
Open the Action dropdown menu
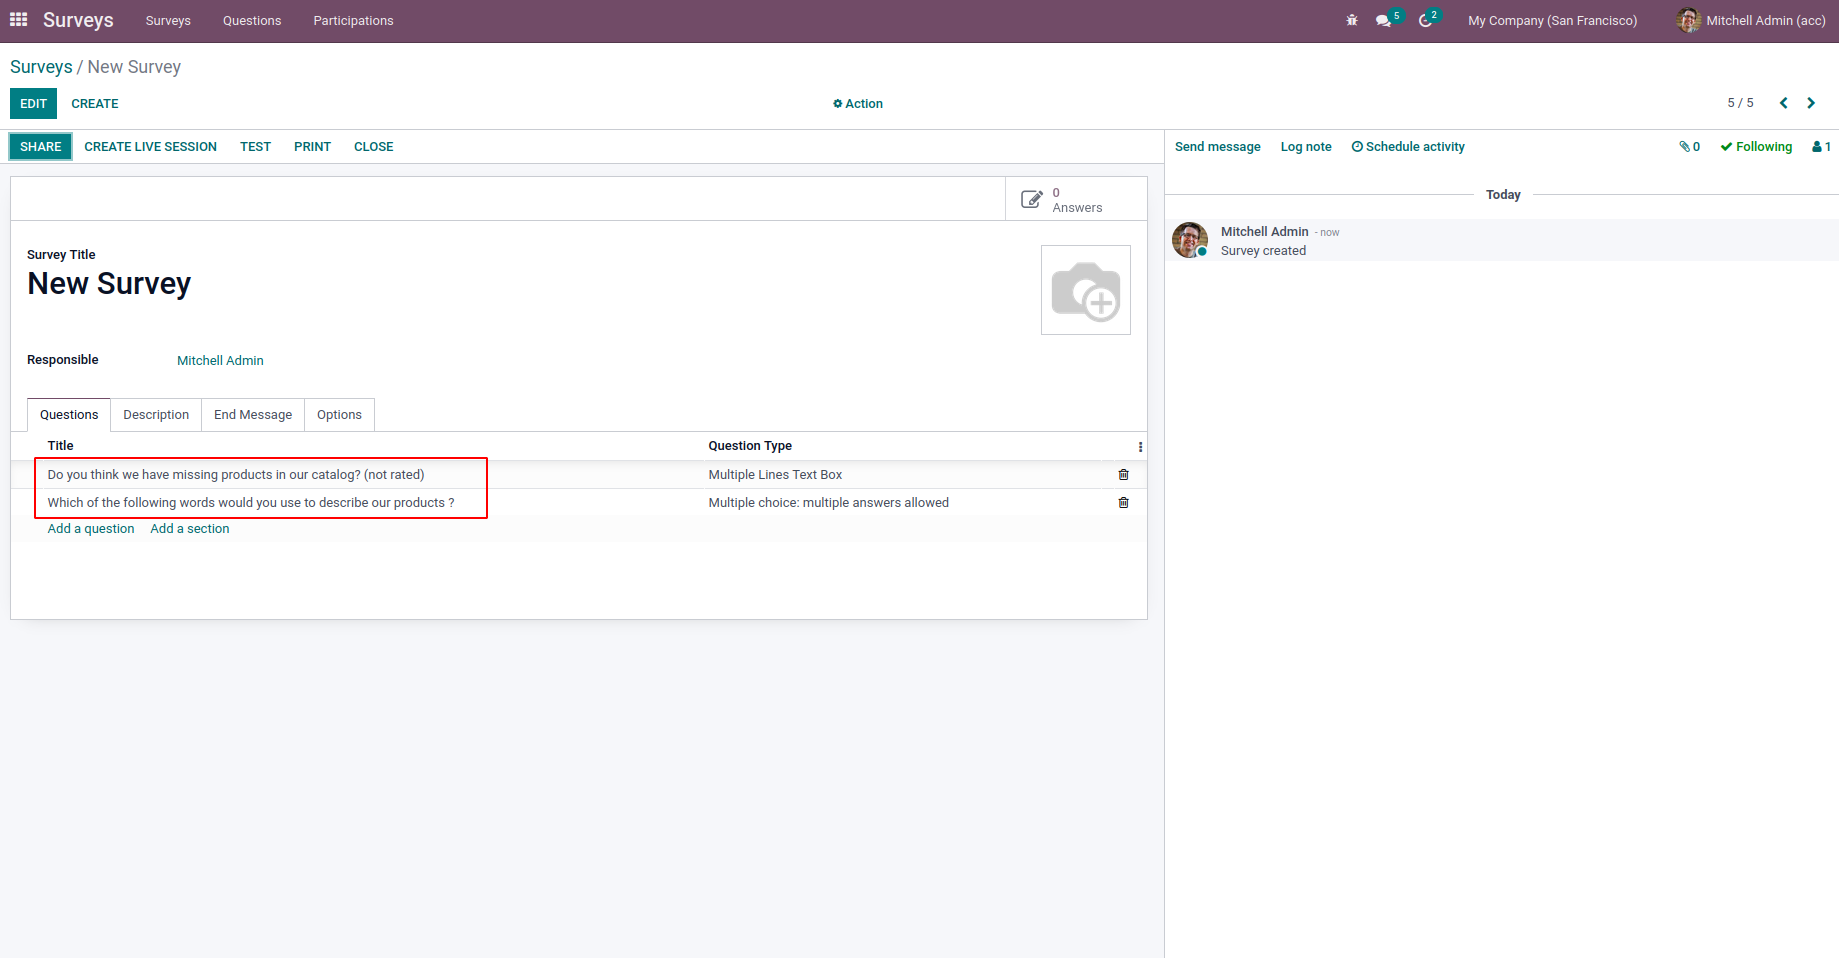858,104
